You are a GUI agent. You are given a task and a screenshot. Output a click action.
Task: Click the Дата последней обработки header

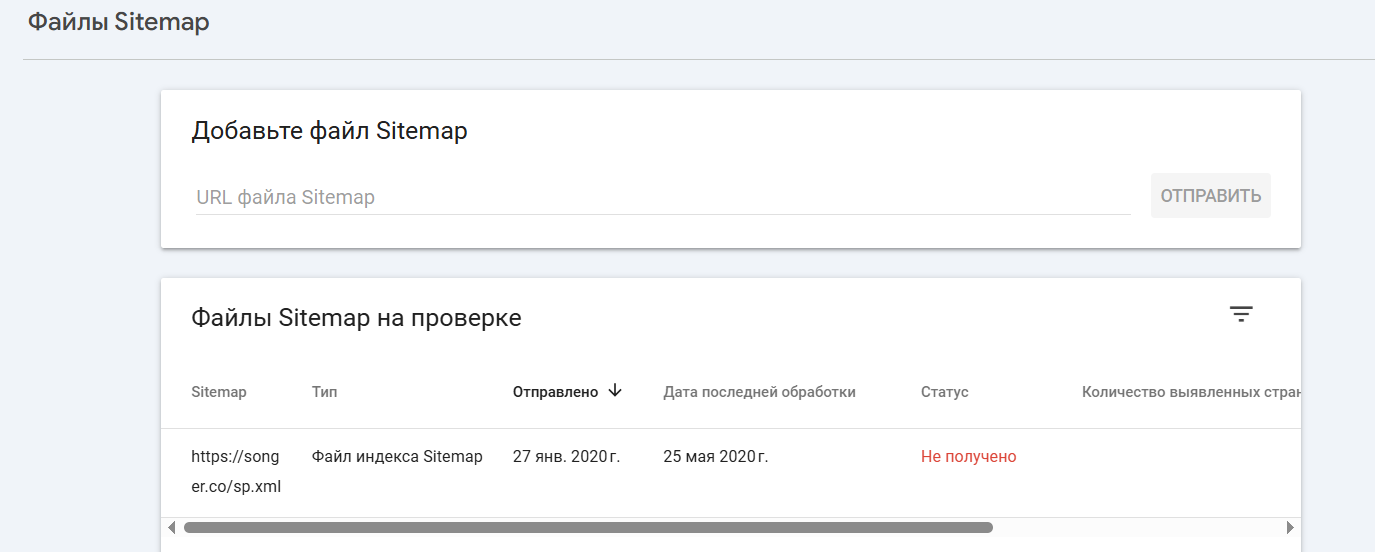click(759, 392)
